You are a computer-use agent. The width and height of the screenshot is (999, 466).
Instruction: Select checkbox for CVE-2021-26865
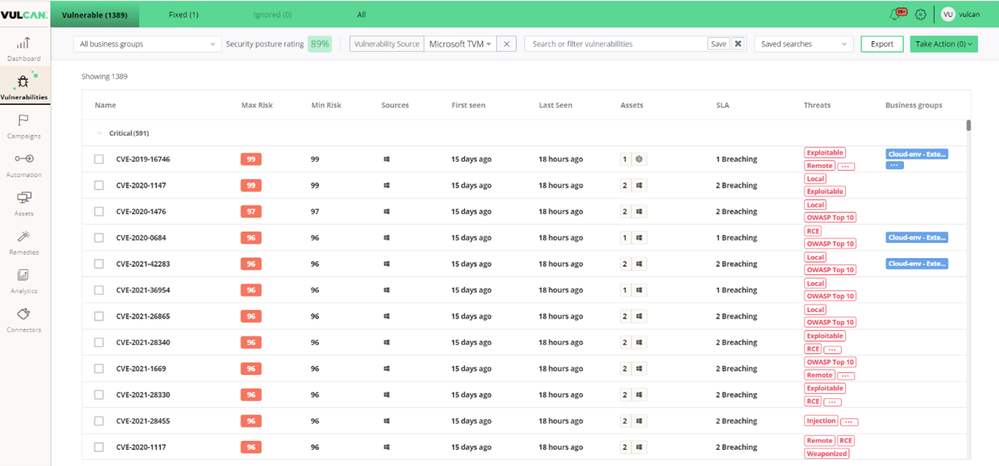point(99,316)
